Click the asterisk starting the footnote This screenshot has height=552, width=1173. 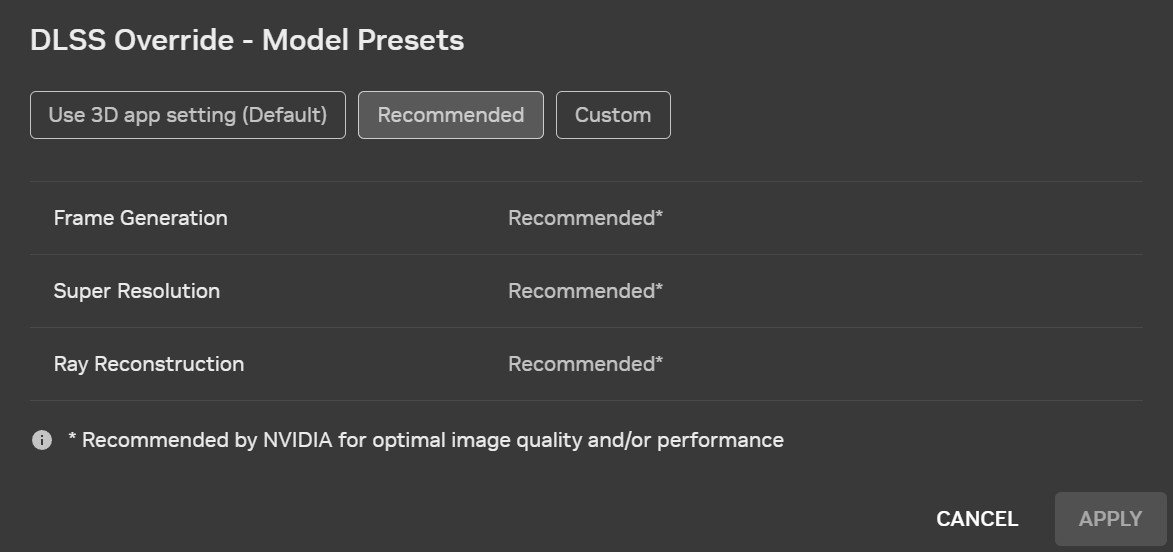click(72, 438)
